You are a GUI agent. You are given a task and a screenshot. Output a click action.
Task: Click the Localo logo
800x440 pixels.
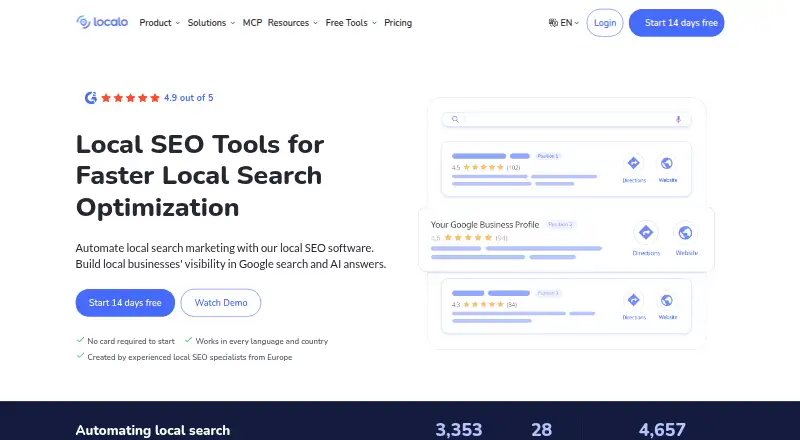(x=102, y=22)
